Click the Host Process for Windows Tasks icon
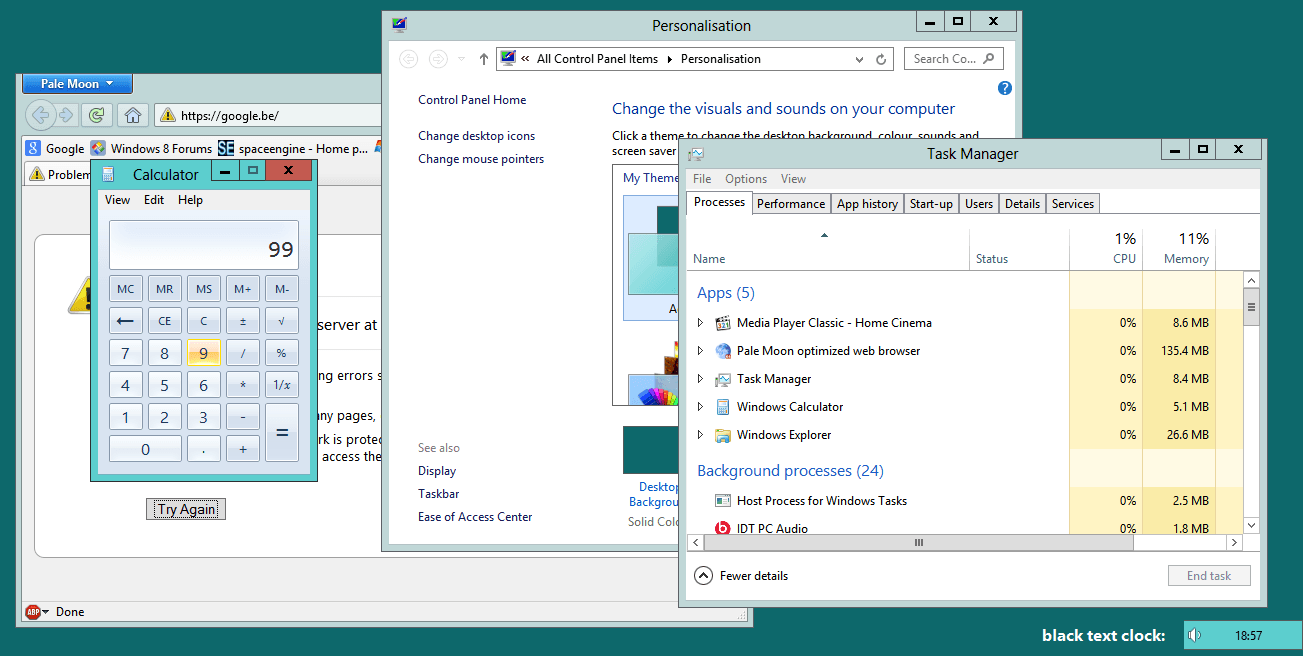Screen dimensions: 1303x656 pyautogui.click(x=723, y=500)
